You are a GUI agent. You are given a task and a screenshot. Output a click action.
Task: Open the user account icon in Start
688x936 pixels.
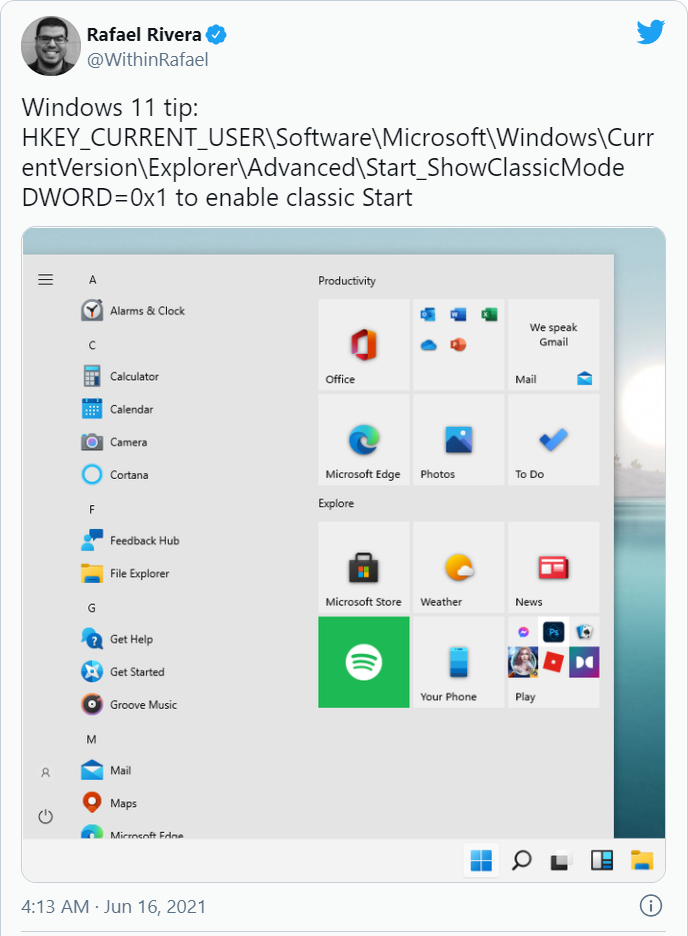46,772
